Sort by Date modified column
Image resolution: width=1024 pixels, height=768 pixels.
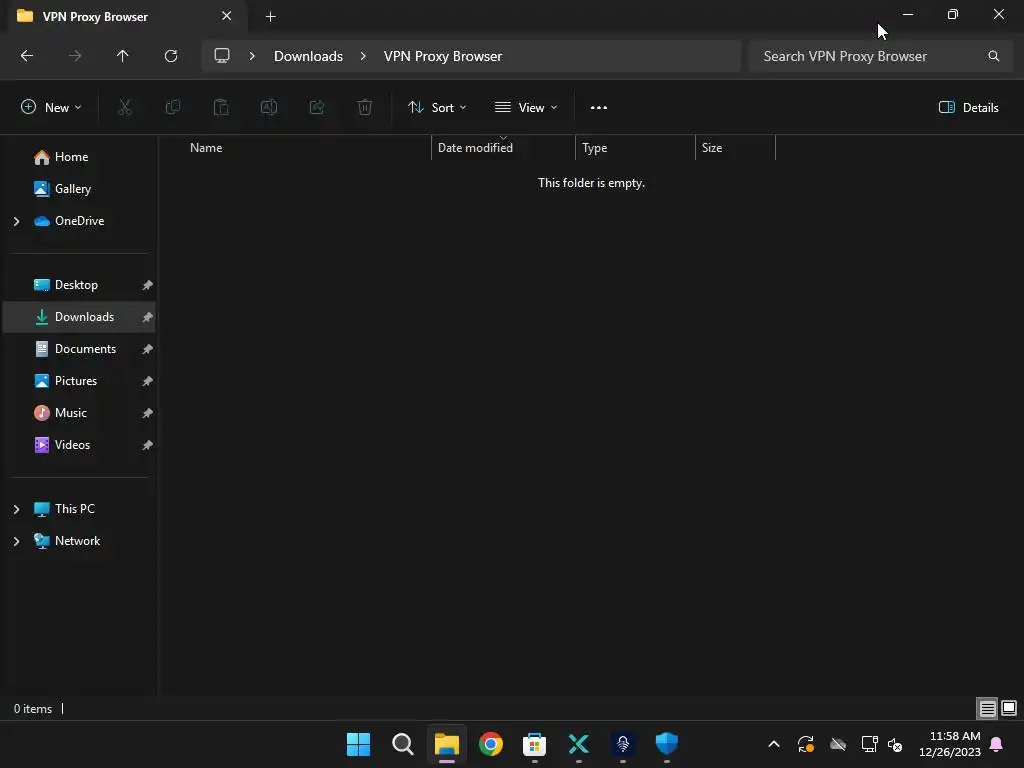[x=503, y=148]
